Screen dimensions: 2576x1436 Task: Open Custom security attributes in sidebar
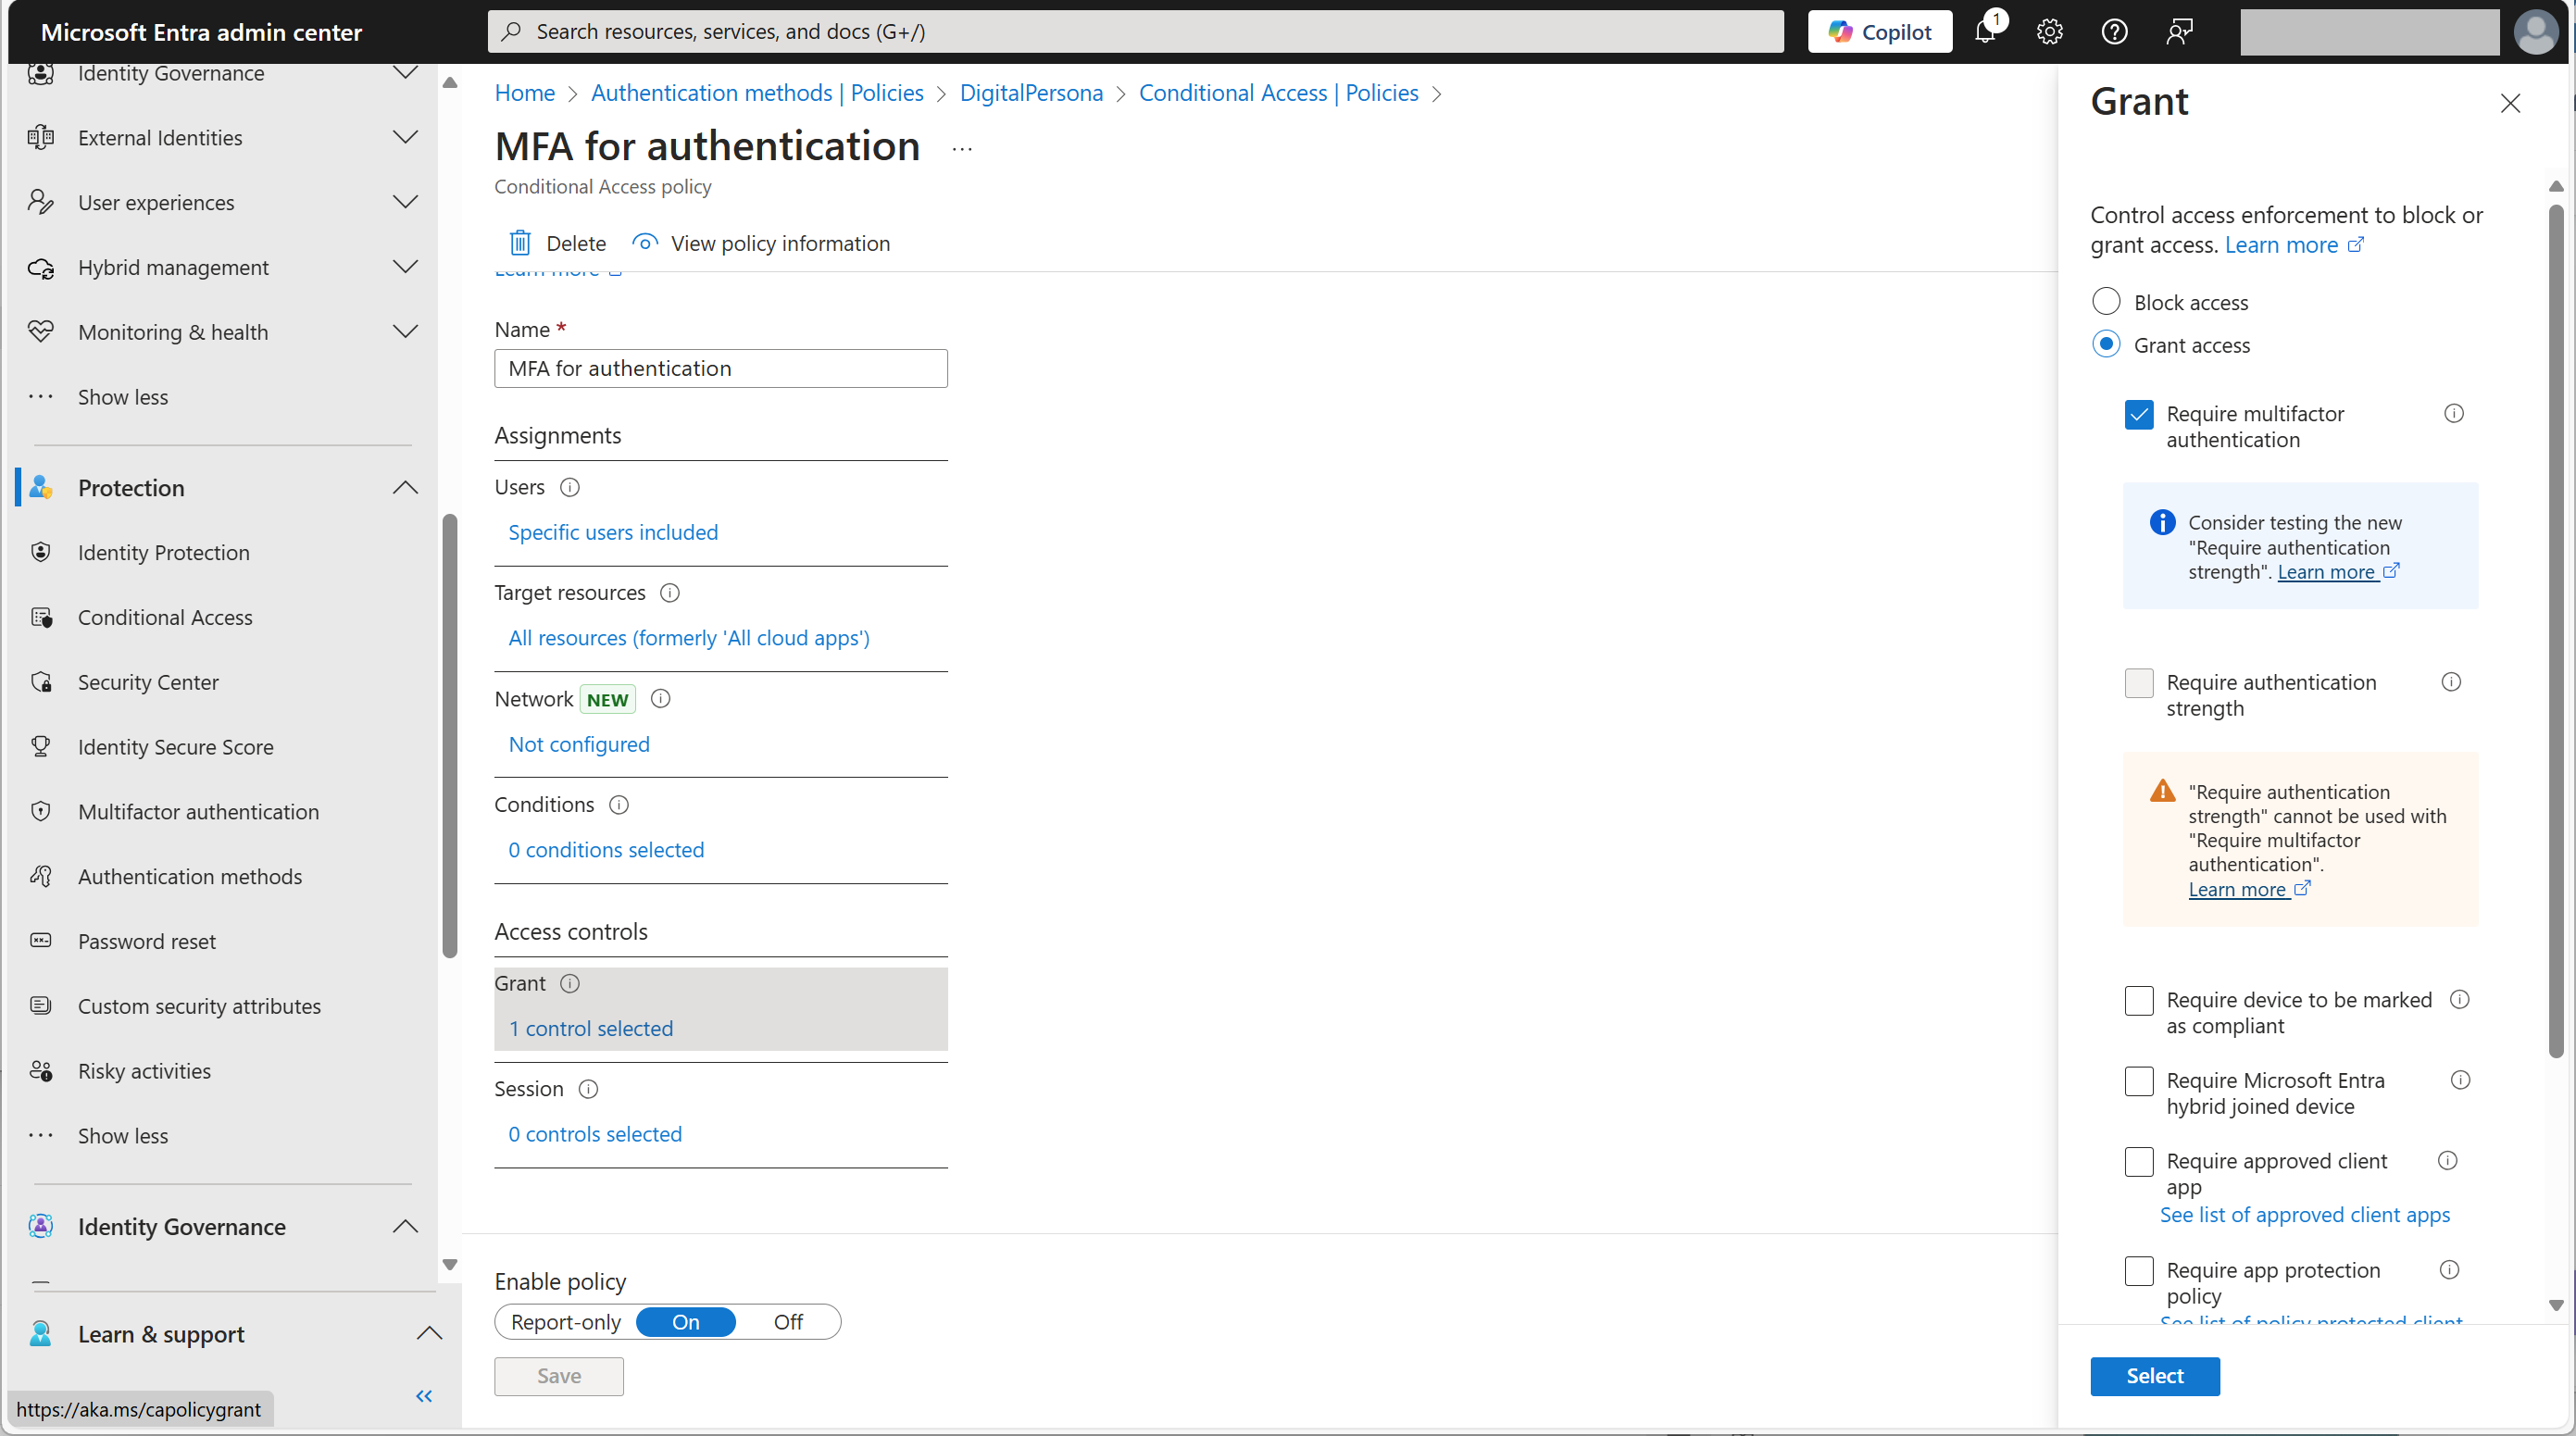pos(199,1006)
